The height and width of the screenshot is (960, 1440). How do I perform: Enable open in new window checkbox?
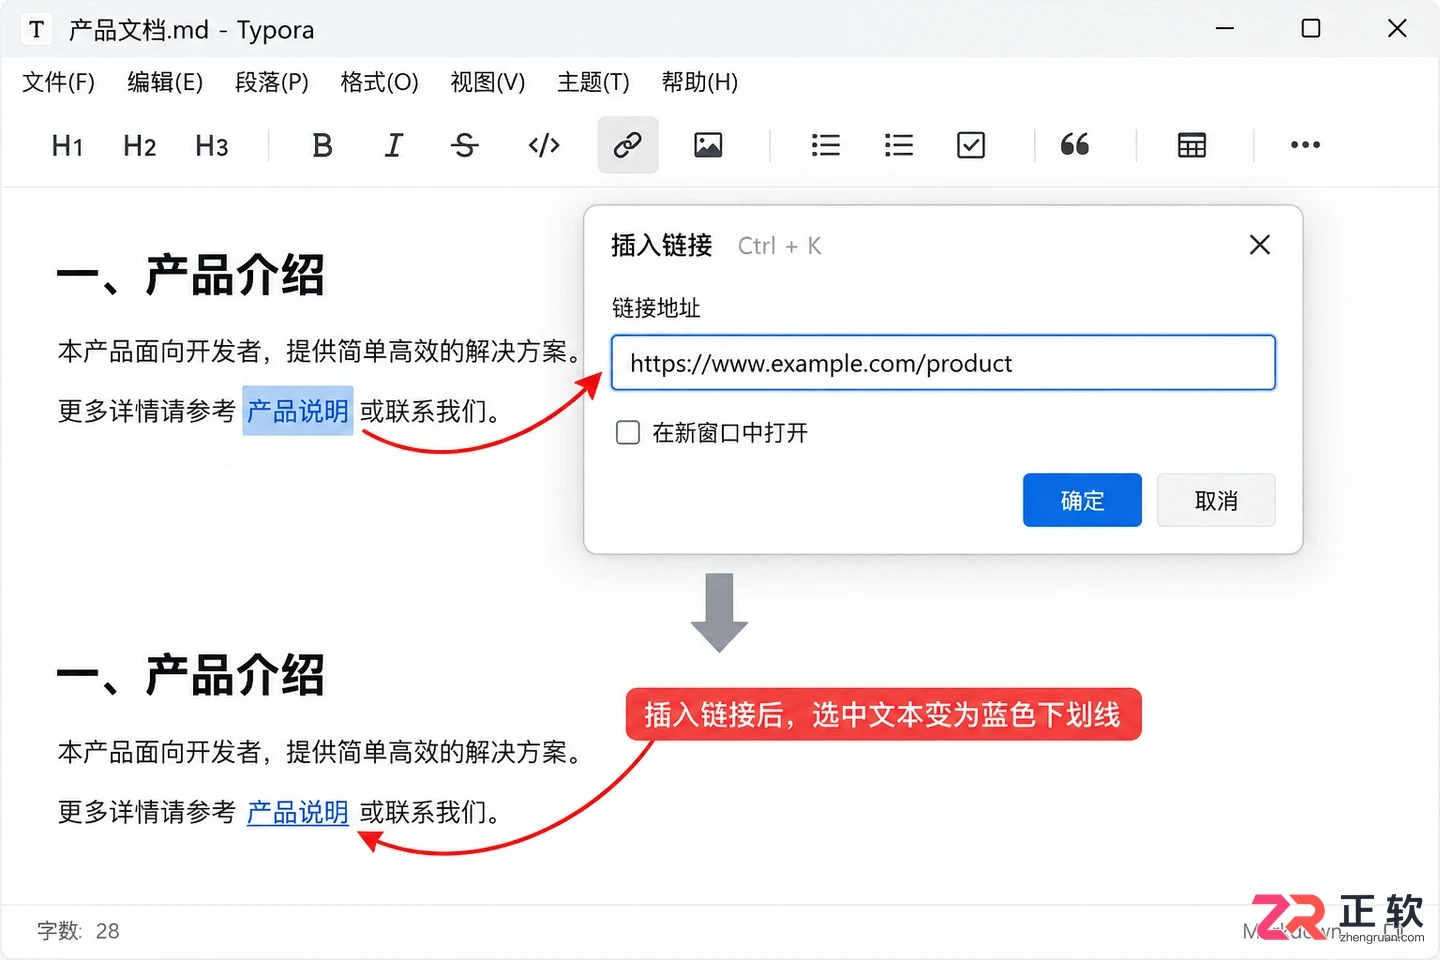point(628,433)
